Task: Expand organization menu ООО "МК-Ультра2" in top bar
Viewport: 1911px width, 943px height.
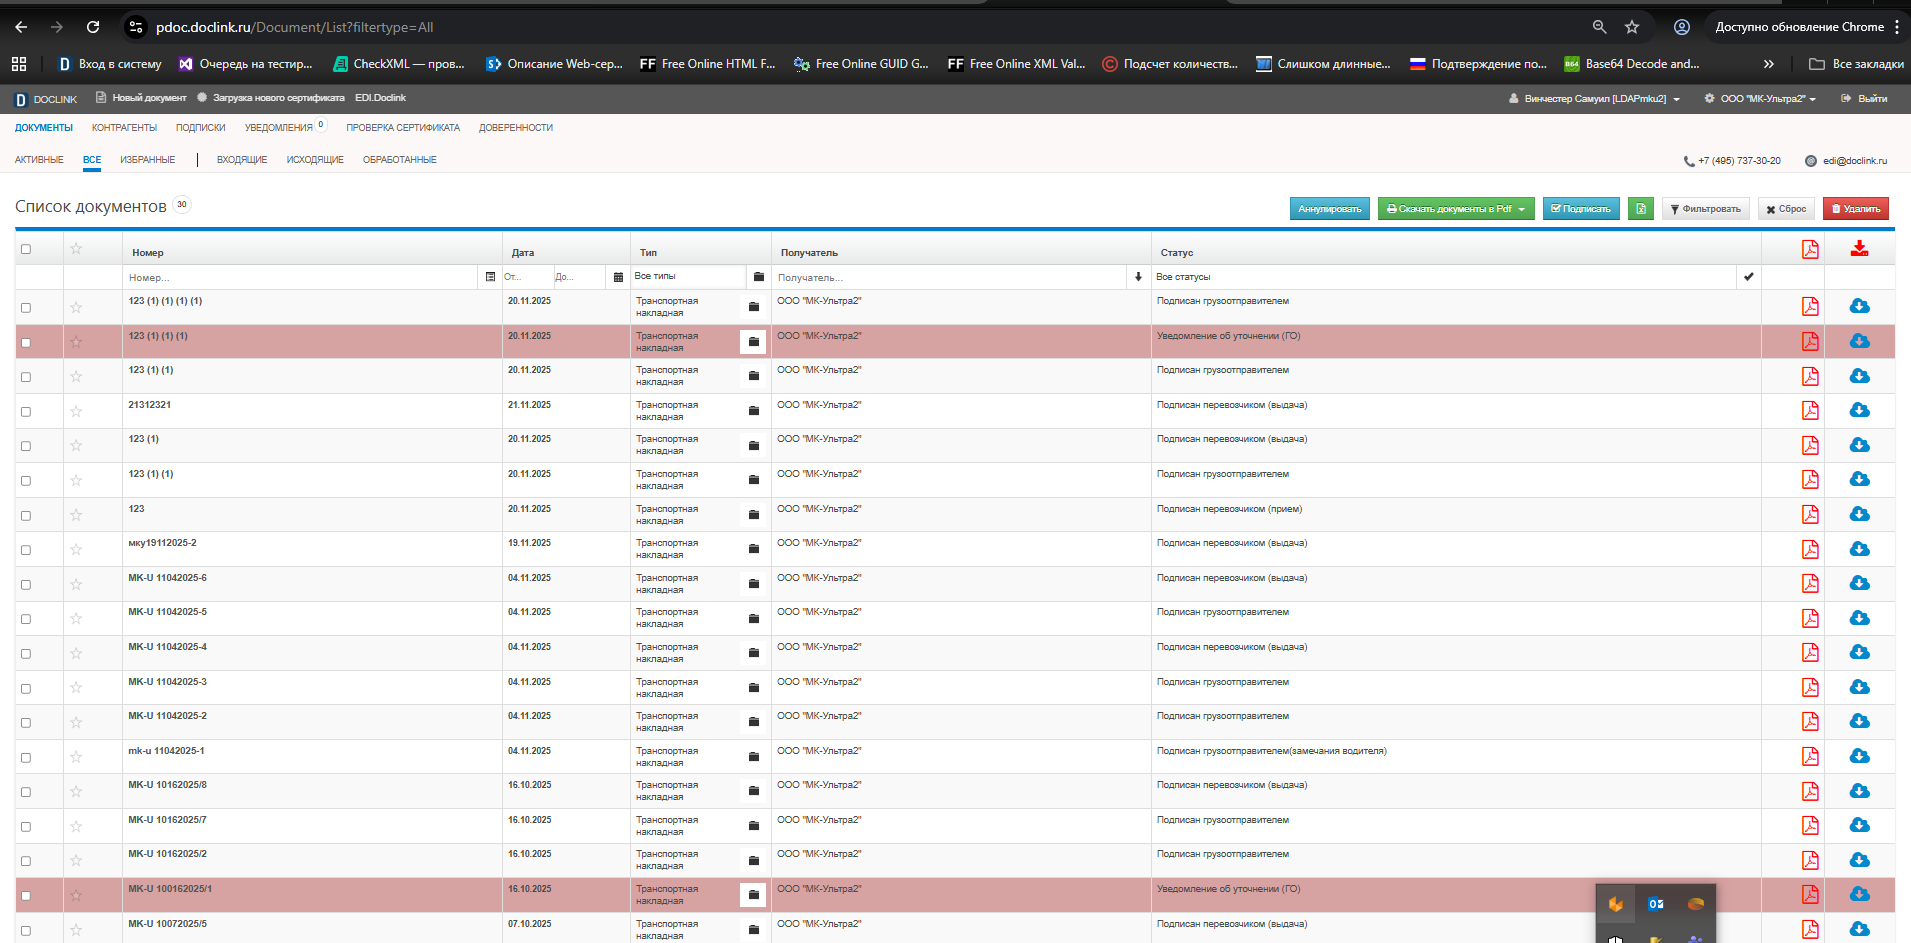Action: pos(1761,99)
